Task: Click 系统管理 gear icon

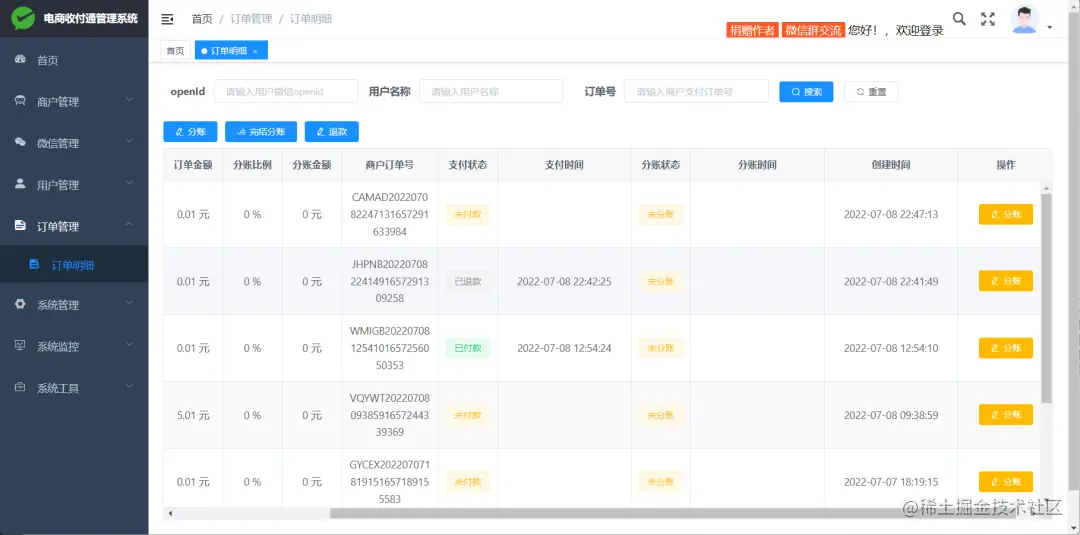Action: coord(20,304)
